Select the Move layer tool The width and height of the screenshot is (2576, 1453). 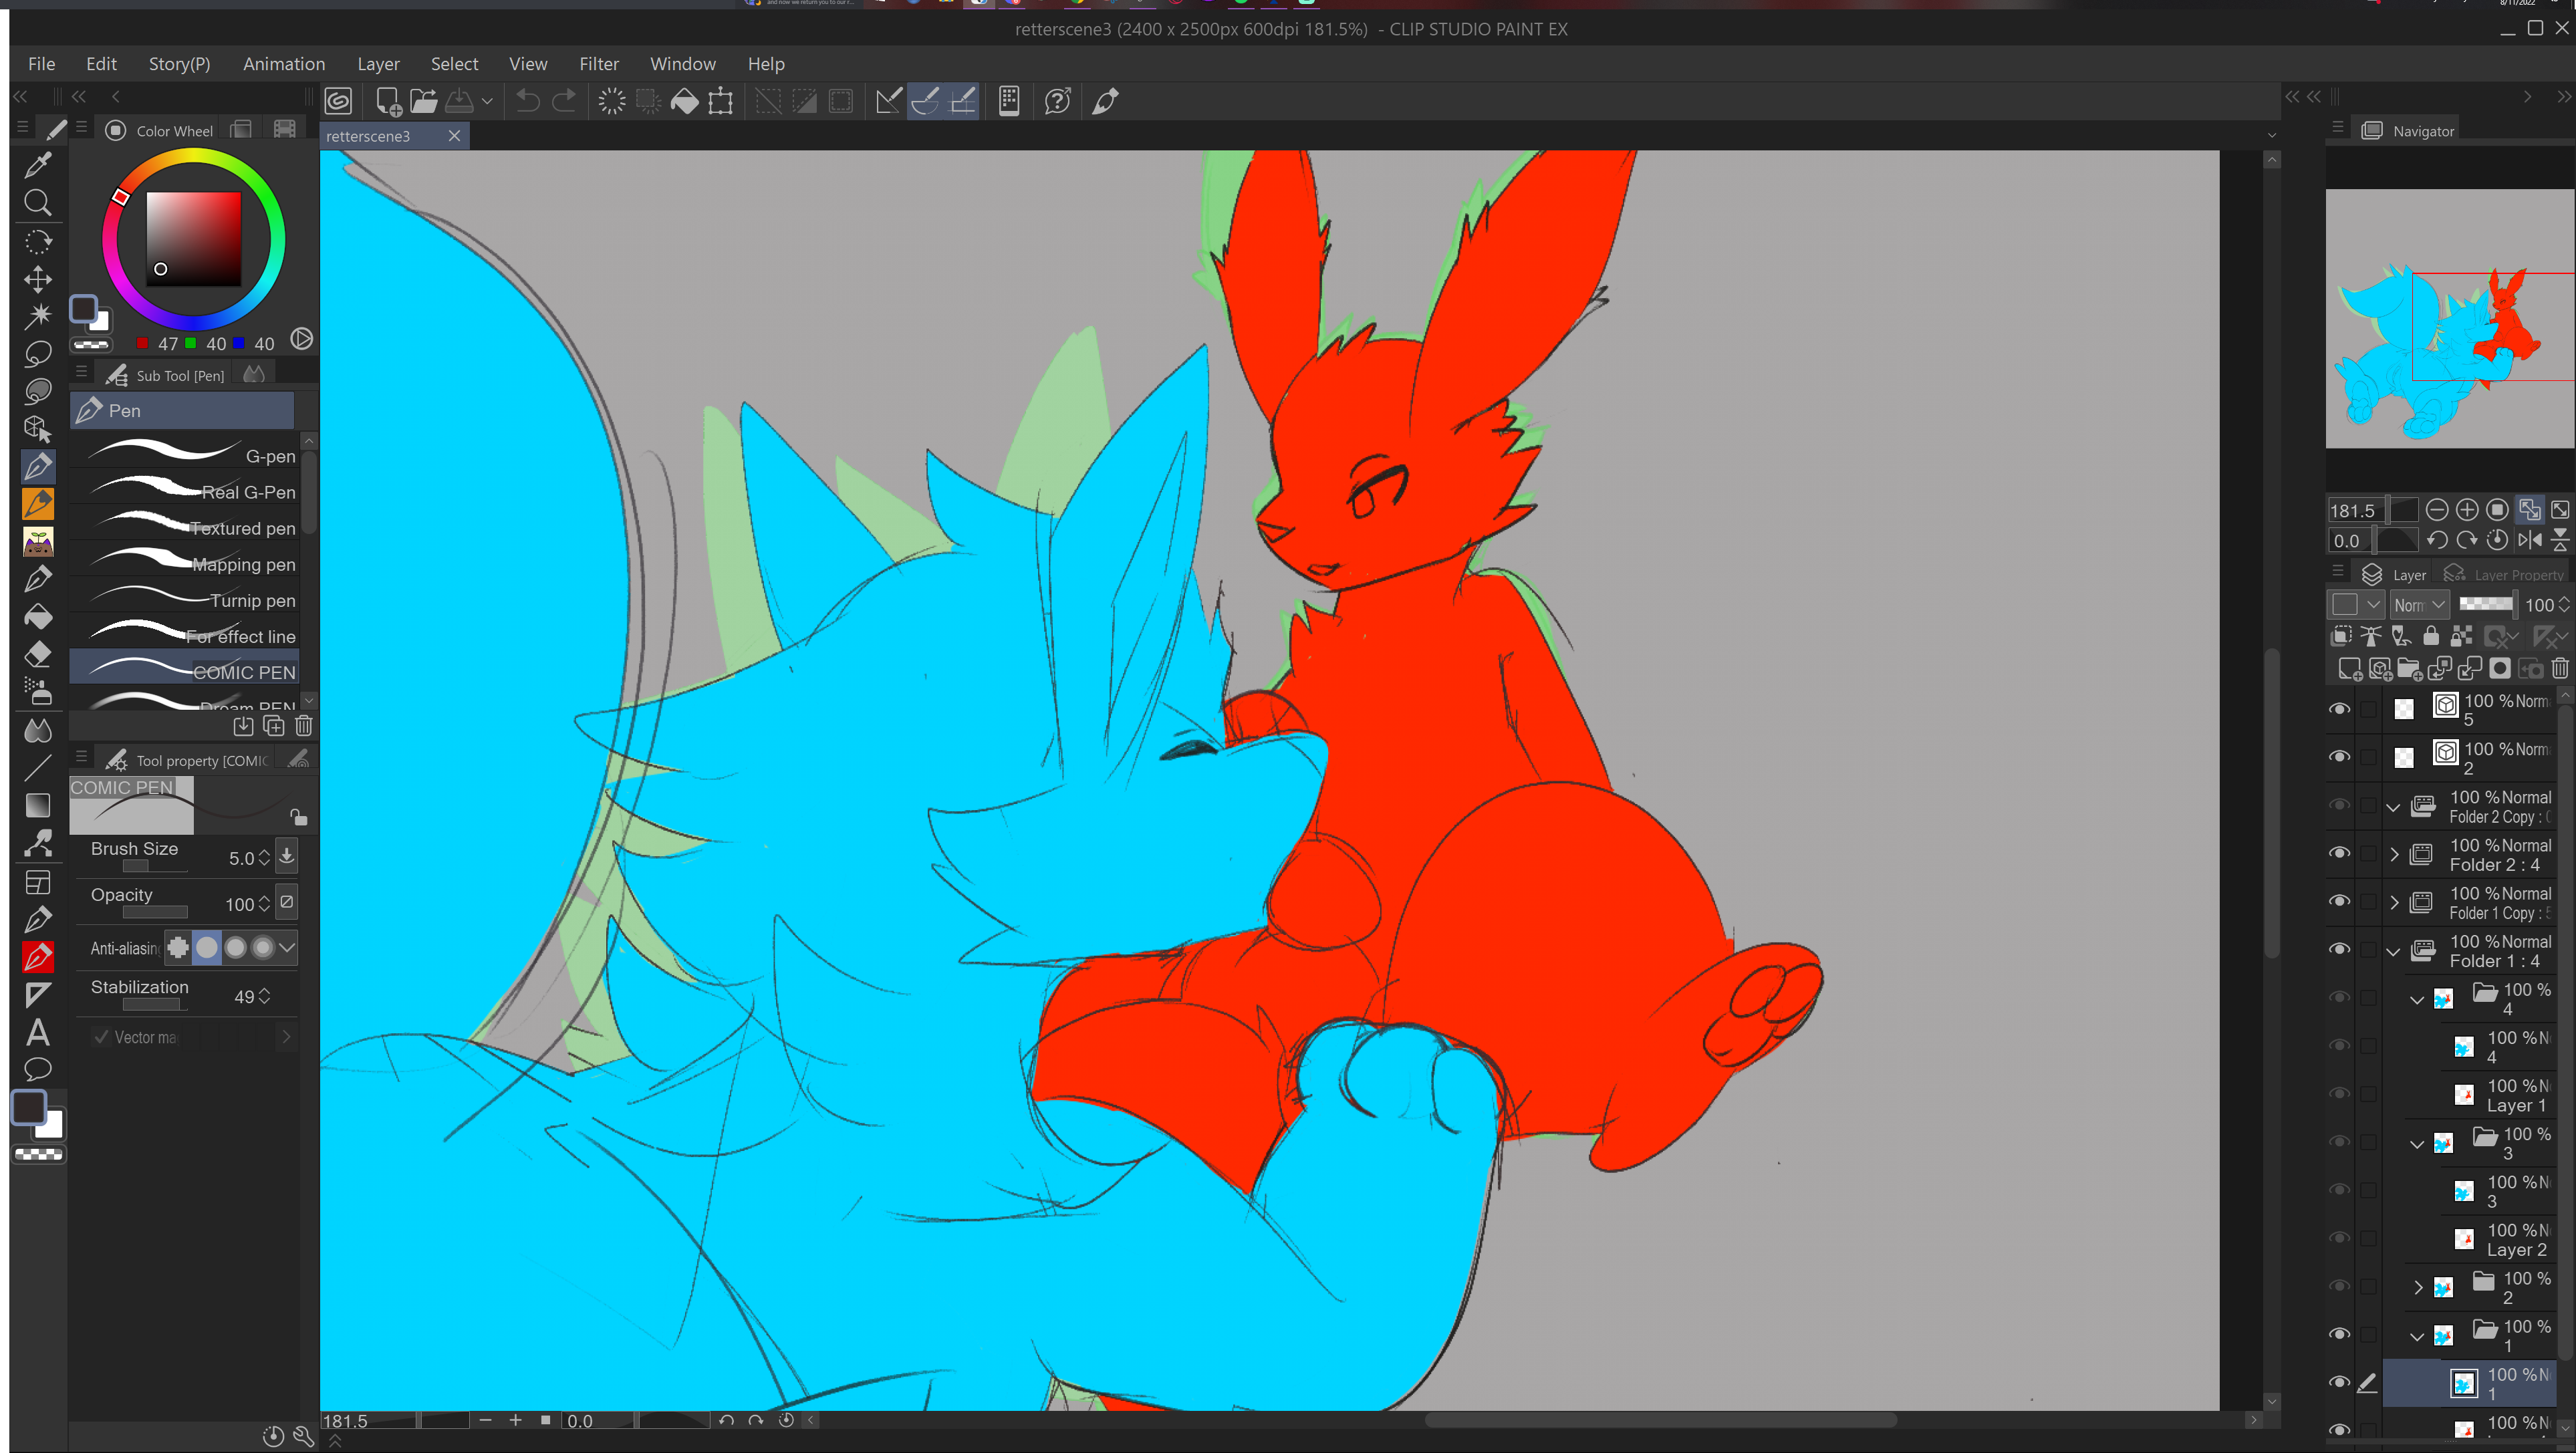[x=38, y=279]
